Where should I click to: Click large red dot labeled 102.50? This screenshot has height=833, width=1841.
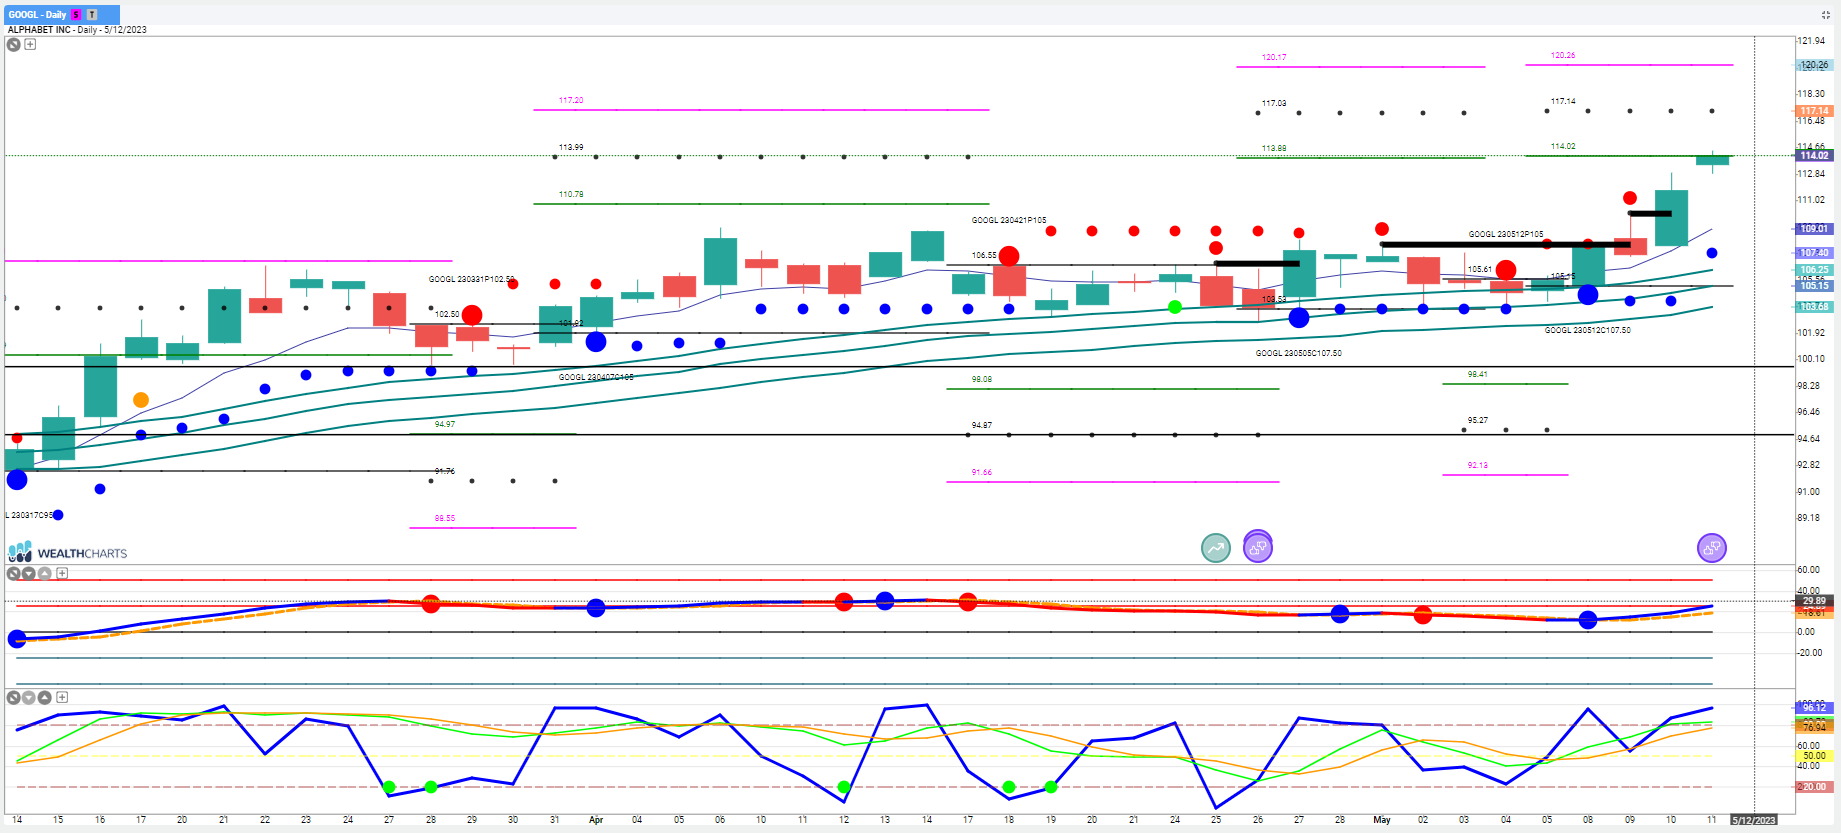click(x=472, y=316)
